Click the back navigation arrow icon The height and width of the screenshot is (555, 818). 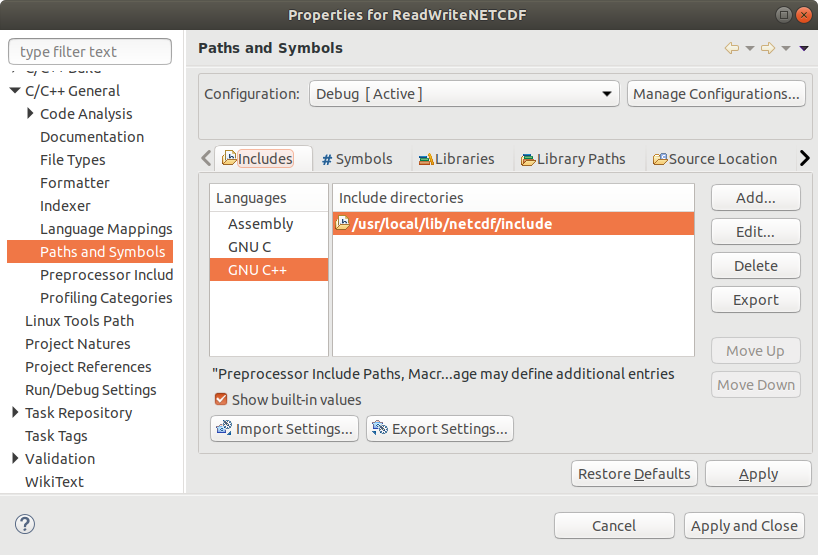(732, 48)
